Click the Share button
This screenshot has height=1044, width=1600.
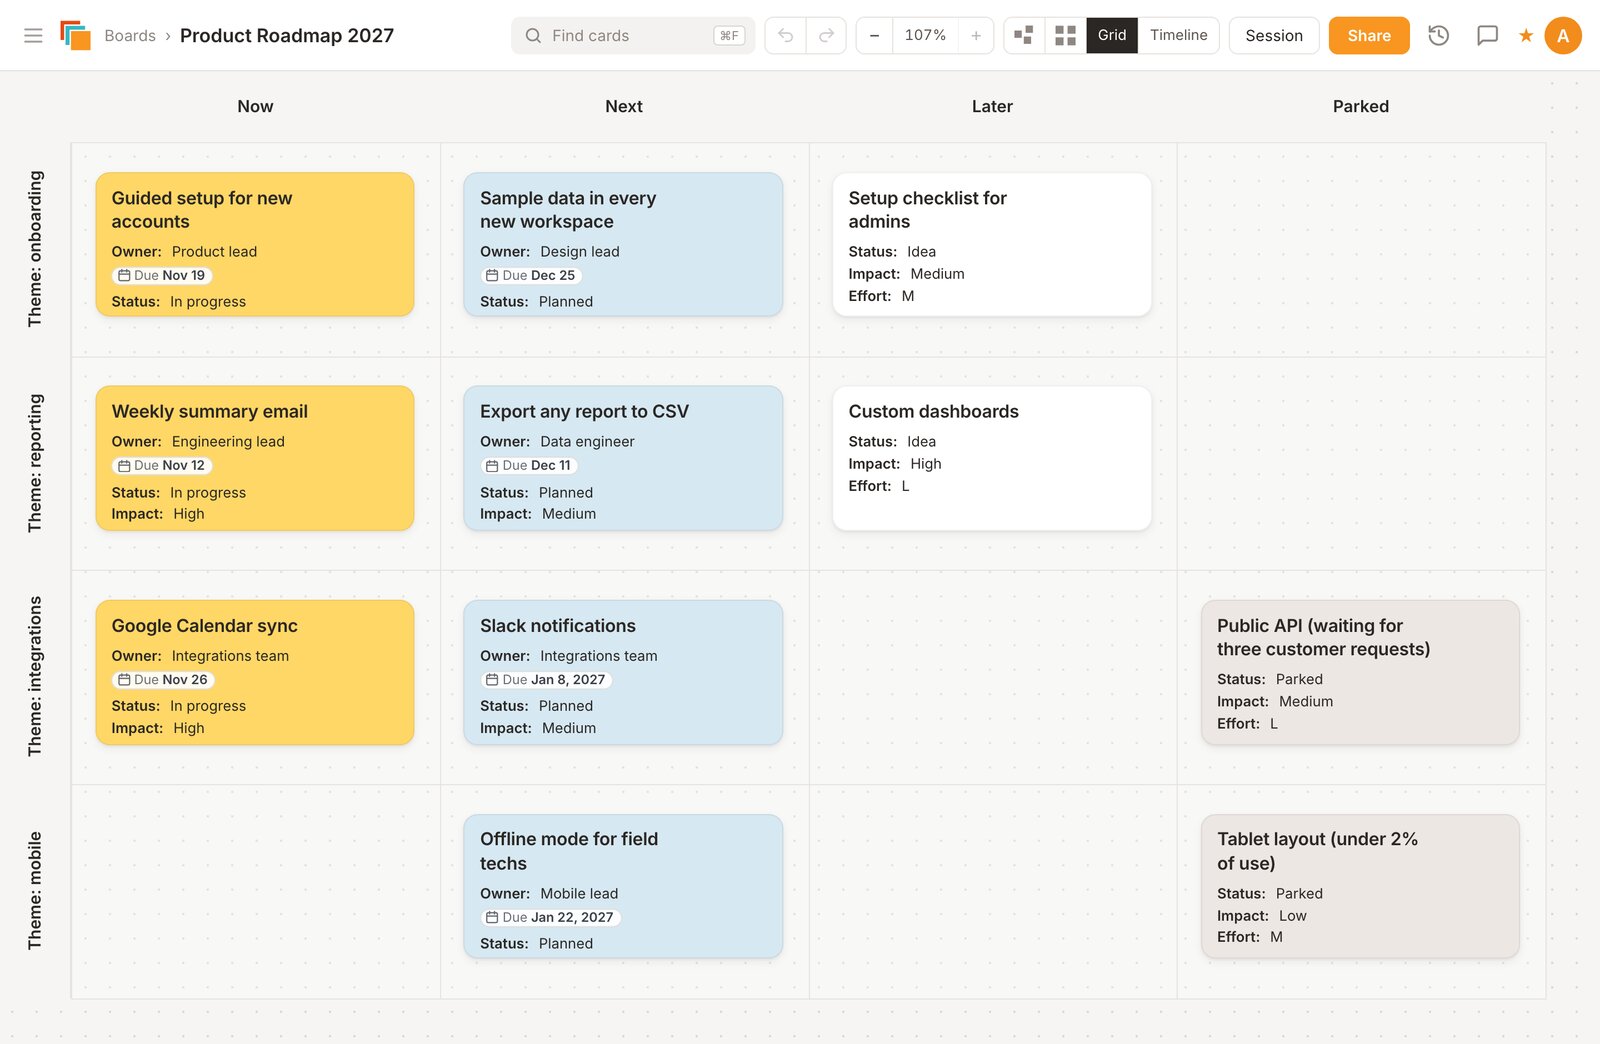point(1369,35)
